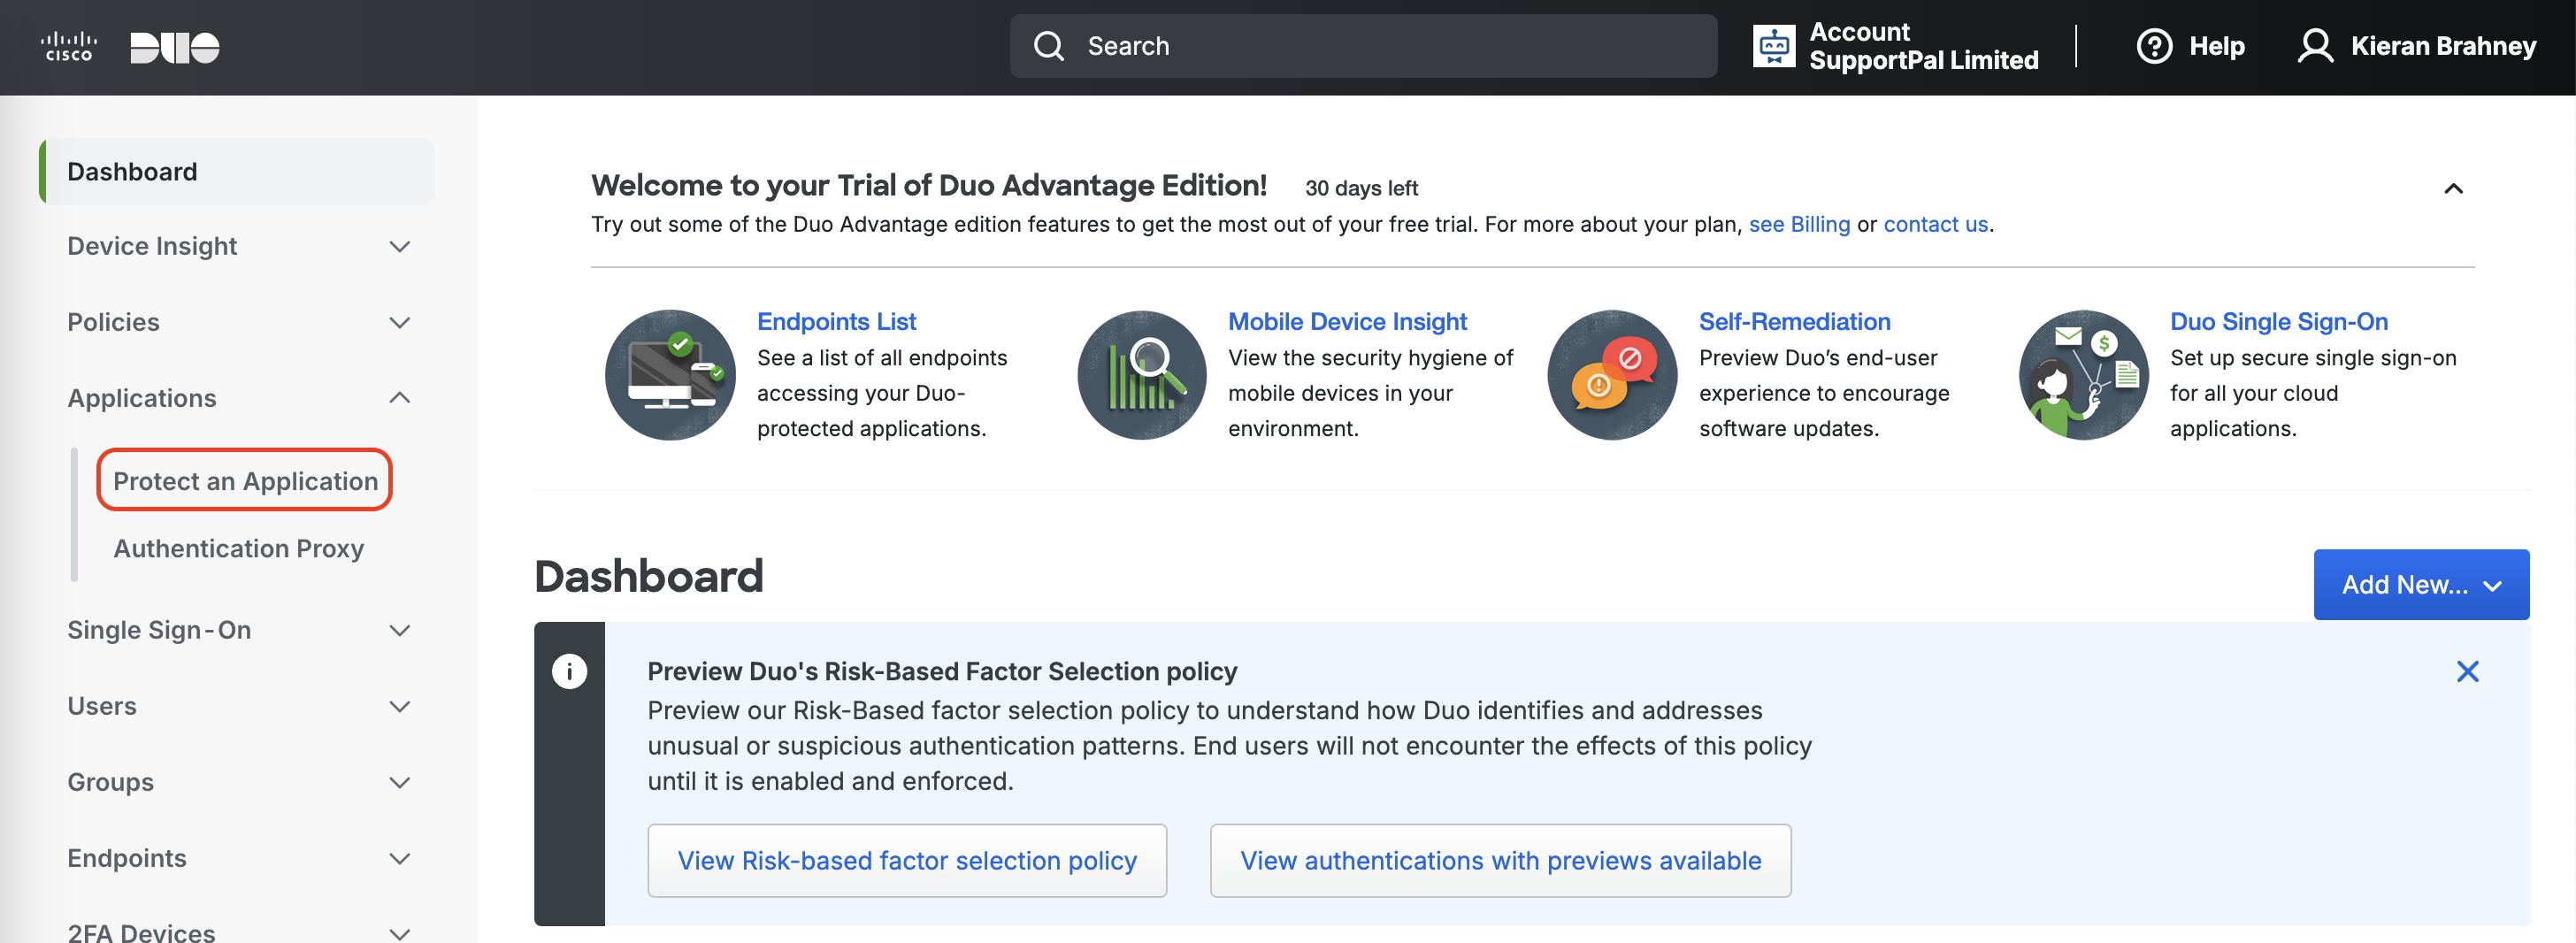Expand the Users sidebar section
The image size is (2576, 943).
tap(400, 706)
